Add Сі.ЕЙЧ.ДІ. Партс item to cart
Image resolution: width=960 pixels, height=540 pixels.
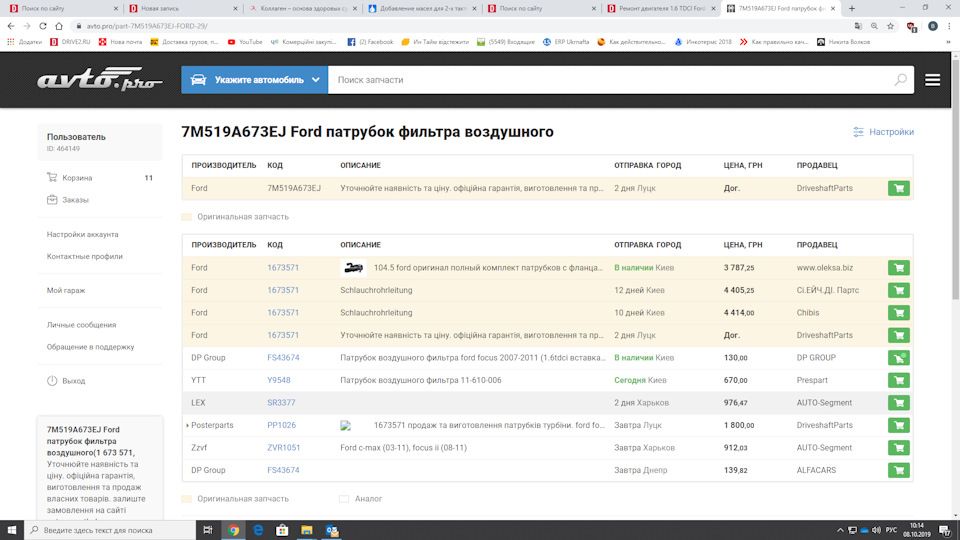(x=899, y=290)
